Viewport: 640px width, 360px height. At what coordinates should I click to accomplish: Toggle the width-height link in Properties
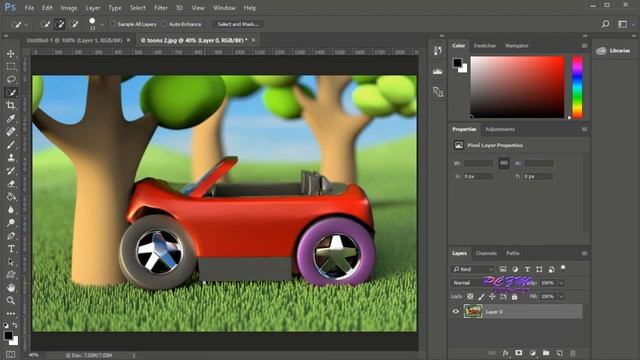pos(504,163)
